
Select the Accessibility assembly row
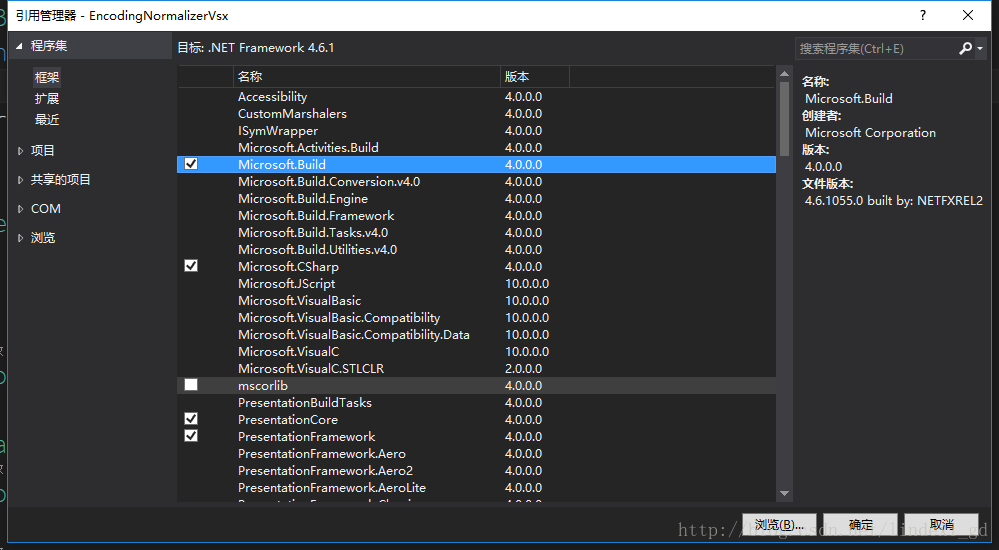477,96
